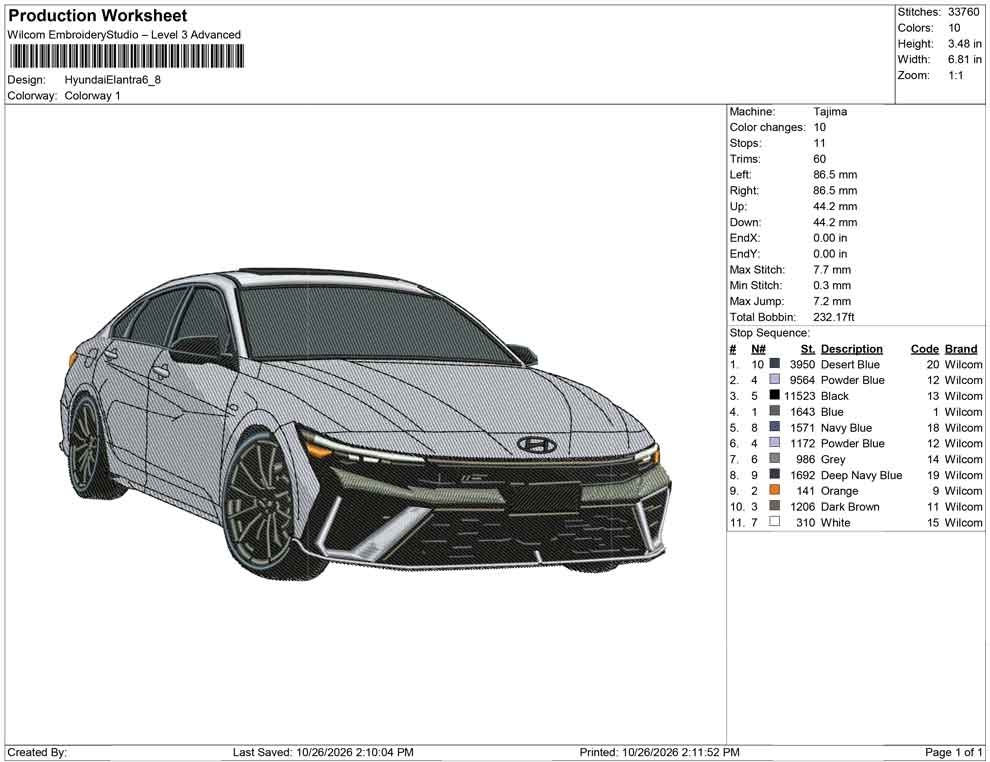Click the "Brand" column header
990x762 pixels.
click(x=961, y=349)
